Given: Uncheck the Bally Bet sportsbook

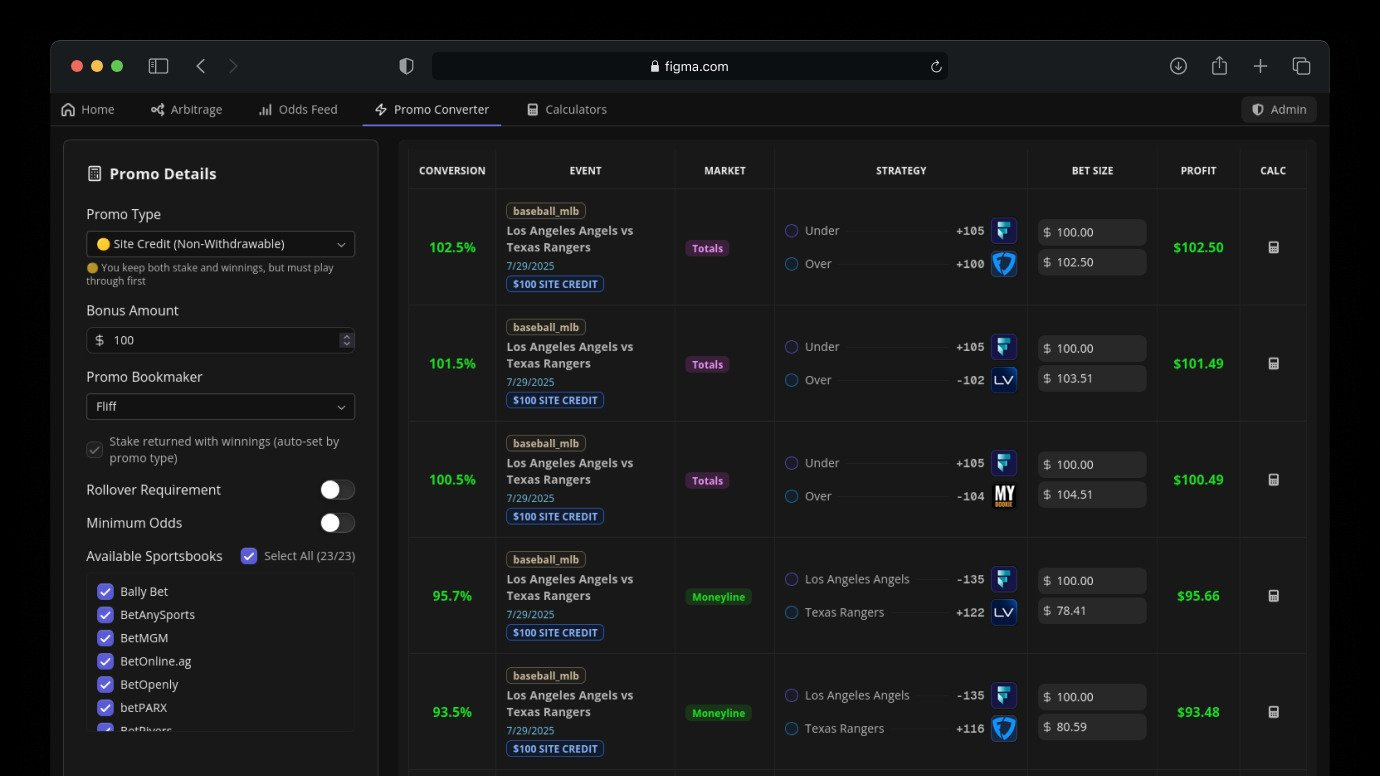Looking at the screenshot, I should pos(105,592).
